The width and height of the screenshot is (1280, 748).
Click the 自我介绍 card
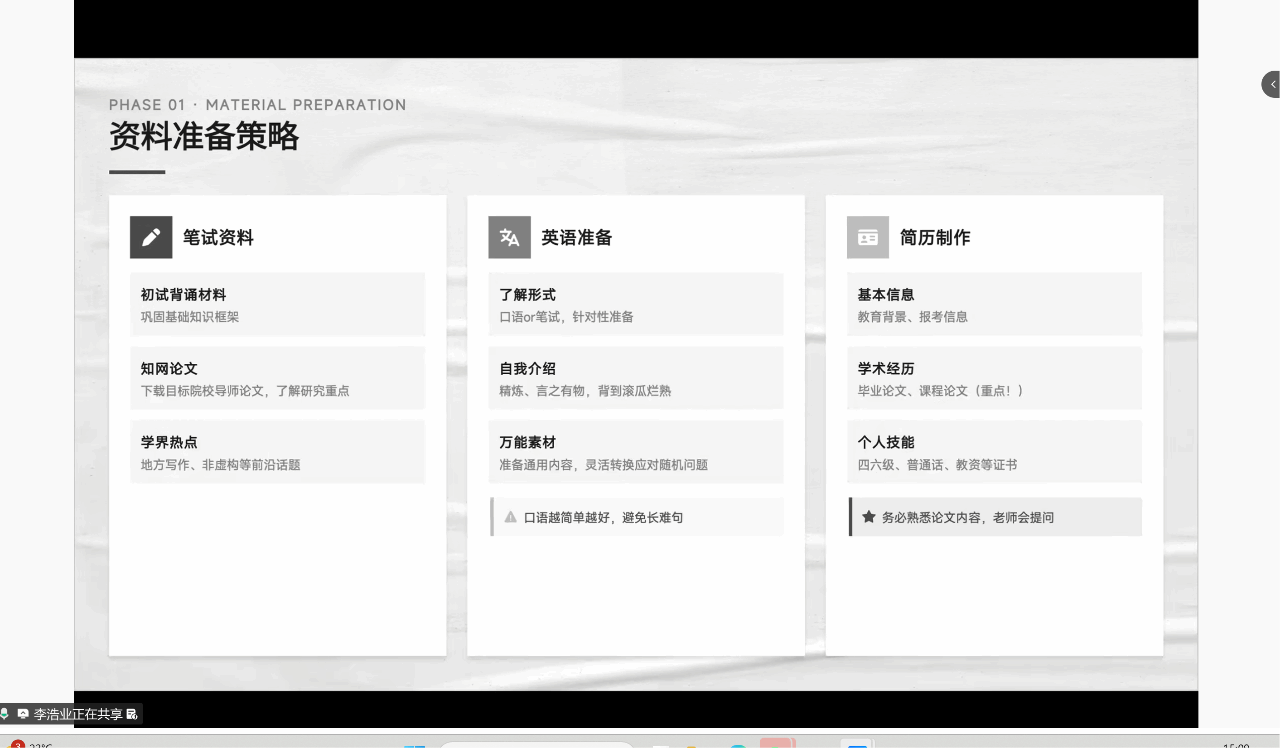pyautogui.click(x=635, y=378)
